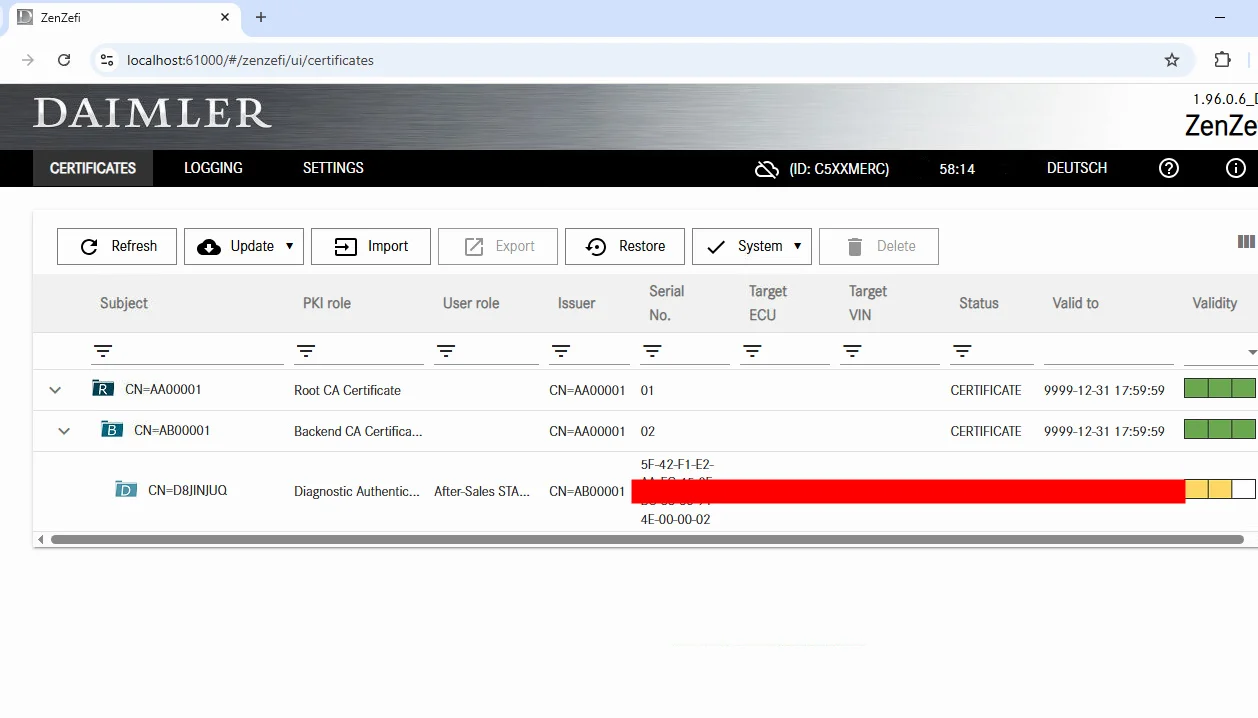Screen dimensions: 1258x718
Task: Click the Backend CA Certifica... cell
Action: (x=358, y=431)
